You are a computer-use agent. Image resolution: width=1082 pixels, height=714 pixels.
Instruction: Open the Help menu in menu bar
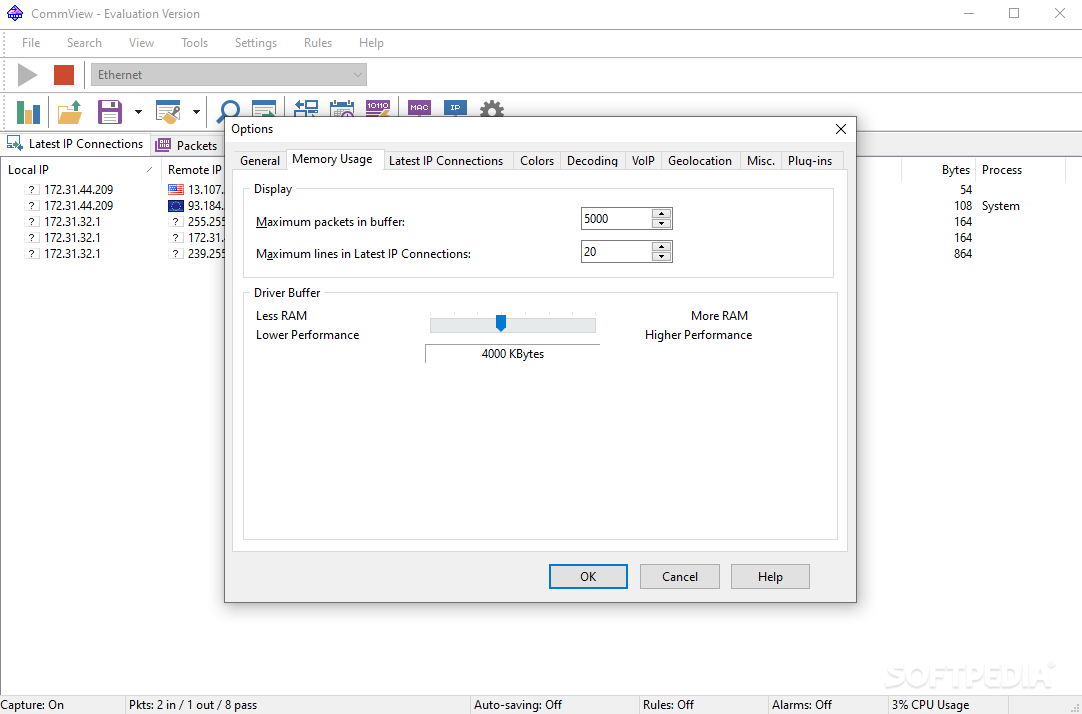pos(371,43)
